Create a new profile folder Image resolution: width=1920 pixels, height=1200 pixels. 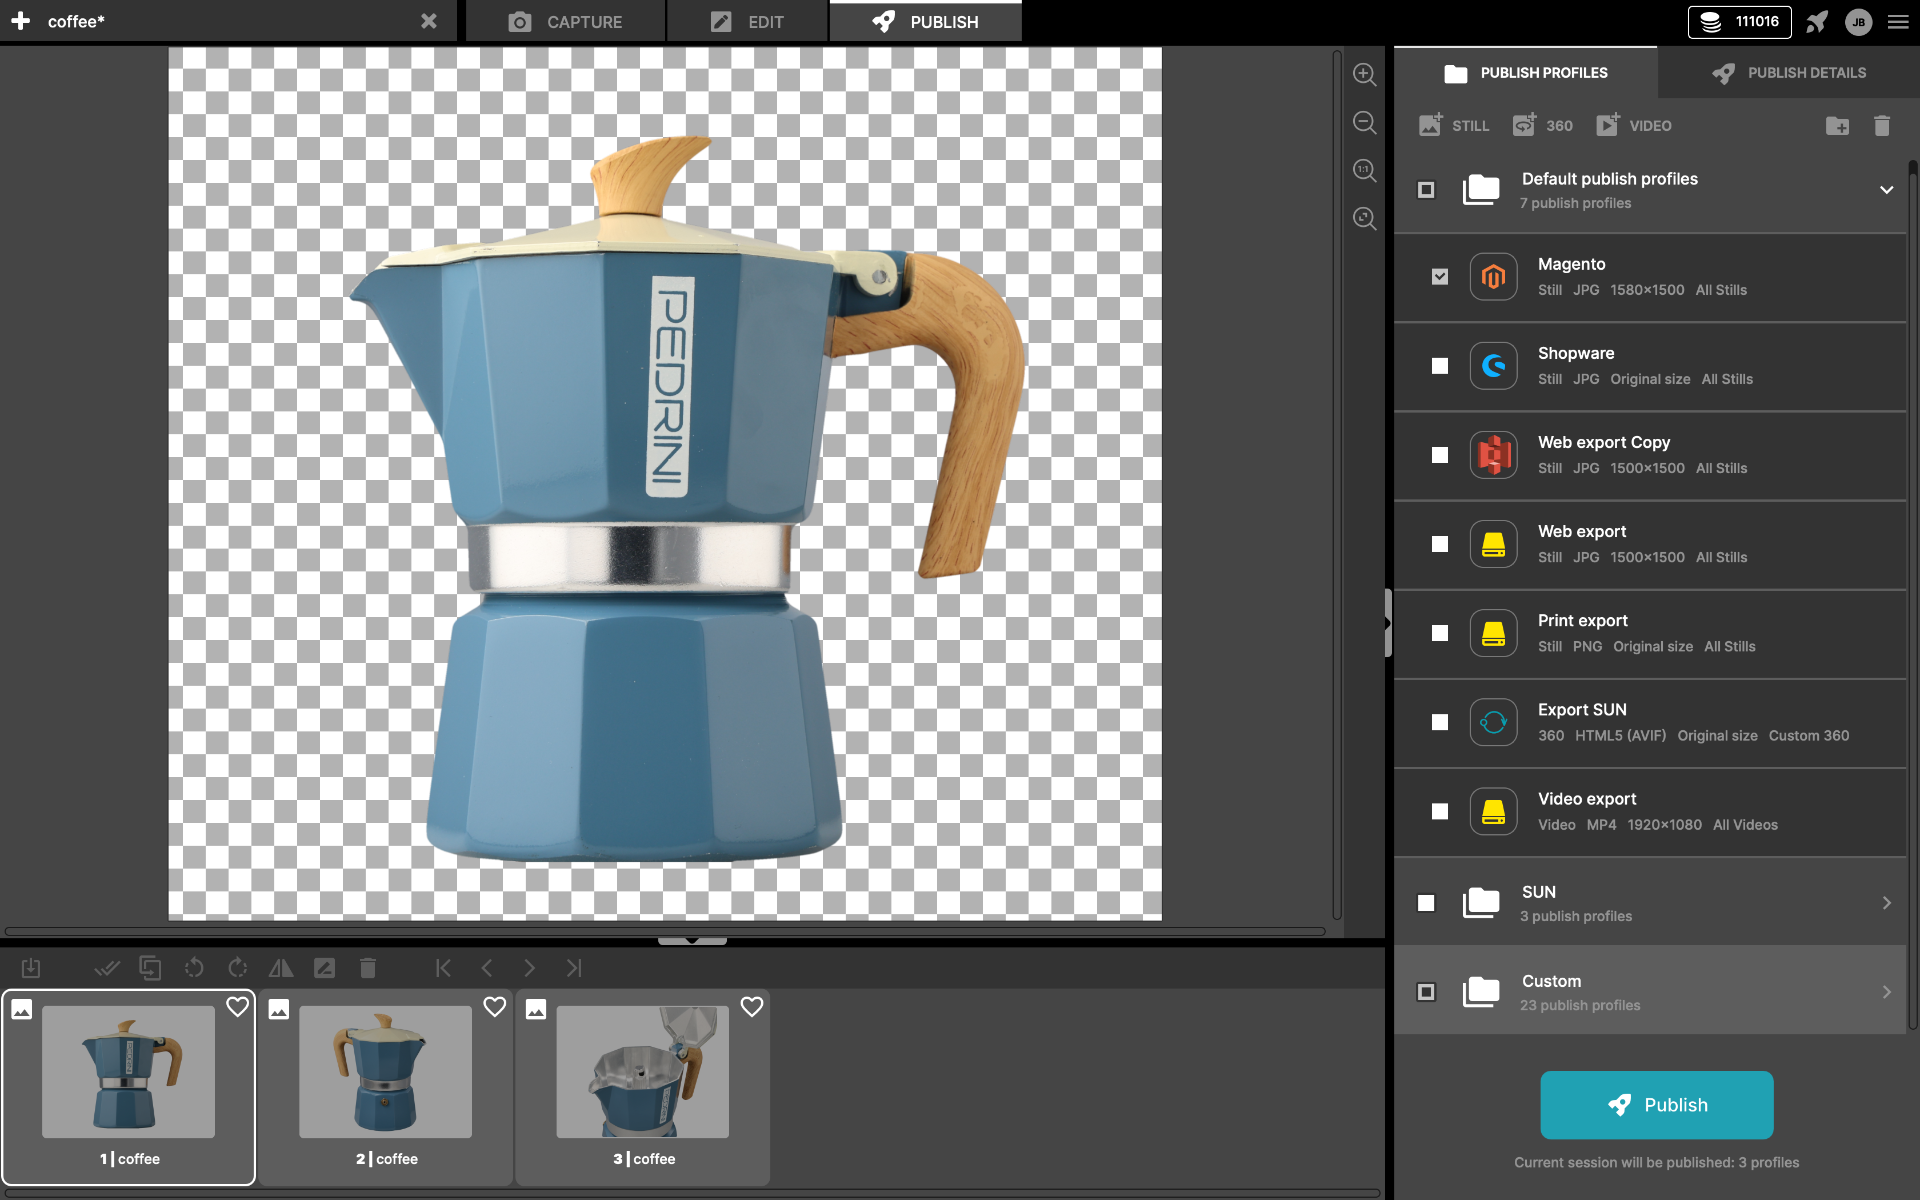point(1837,126)
